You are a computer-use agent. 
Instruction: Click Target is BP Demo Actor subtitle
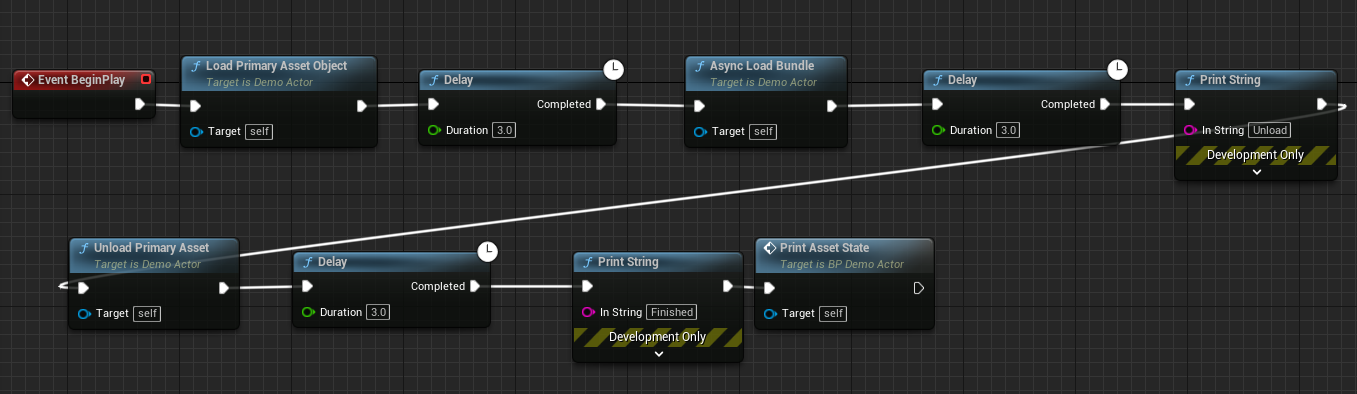pyautogui.click(x=842, y=264)
